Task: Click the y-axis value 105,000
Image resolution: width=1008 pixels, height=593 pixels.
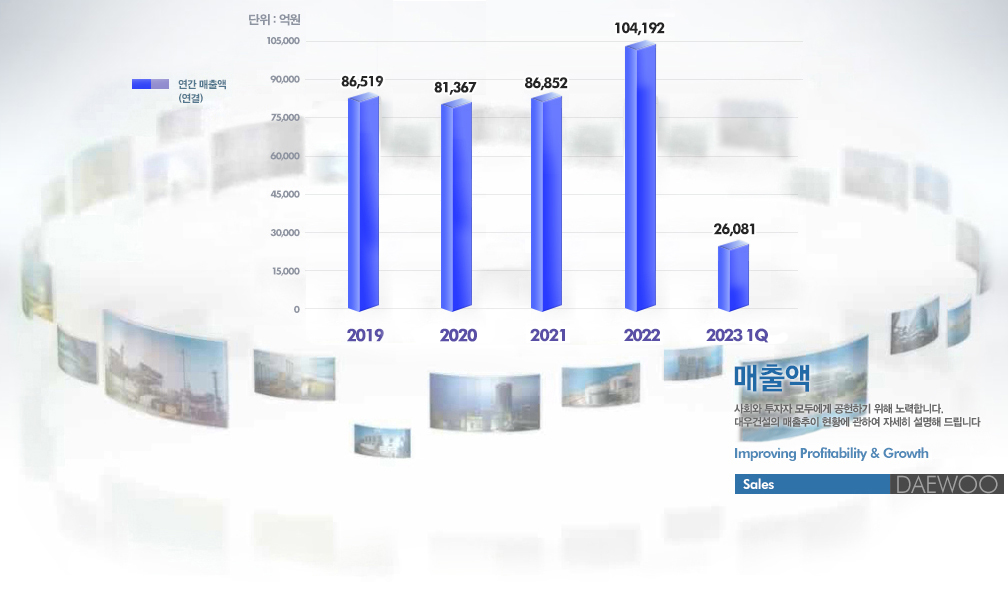Action: pos(283,41)
